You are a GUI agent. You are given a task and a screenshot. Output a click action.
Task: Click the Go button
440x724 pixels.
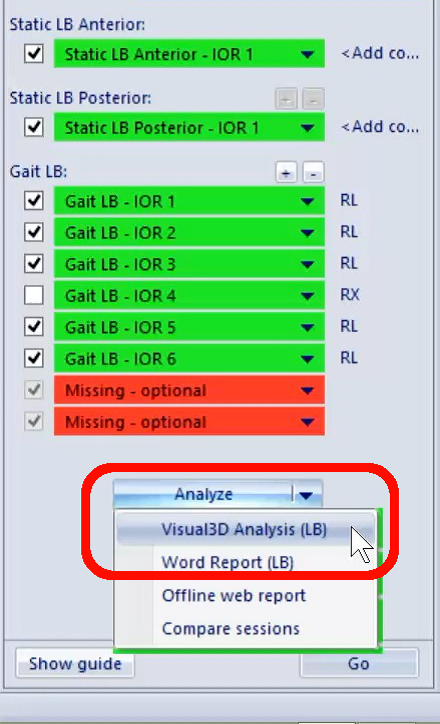[359, 664]
